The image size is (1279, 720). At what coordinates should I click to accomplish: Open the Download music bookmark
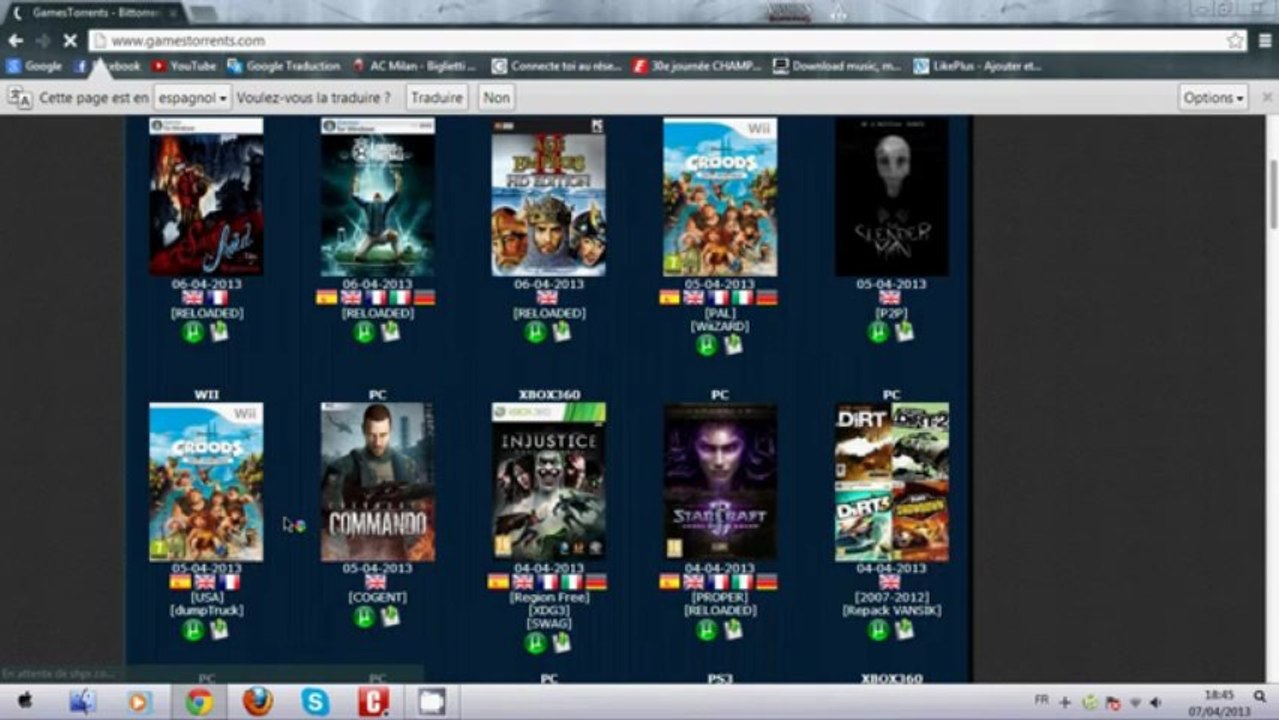838,66
